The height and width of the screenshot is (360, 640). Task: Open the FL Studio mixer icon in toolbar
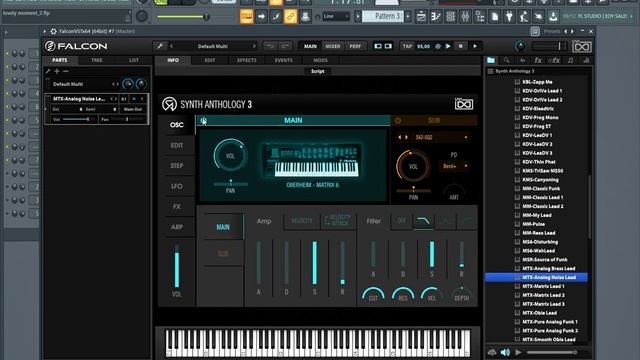pos(465,16)
